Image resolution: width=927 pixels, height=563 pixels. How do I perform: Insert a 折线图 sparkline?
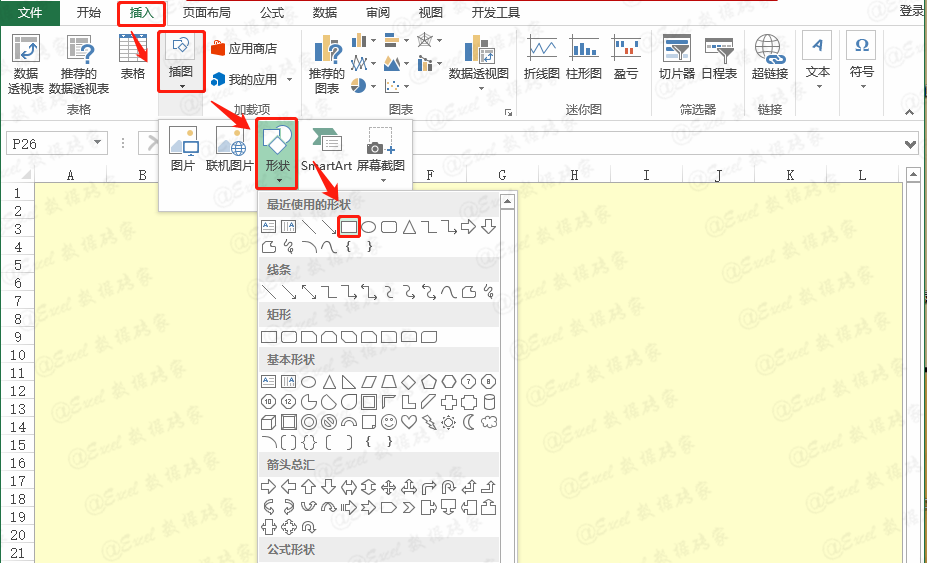[542, 57]
